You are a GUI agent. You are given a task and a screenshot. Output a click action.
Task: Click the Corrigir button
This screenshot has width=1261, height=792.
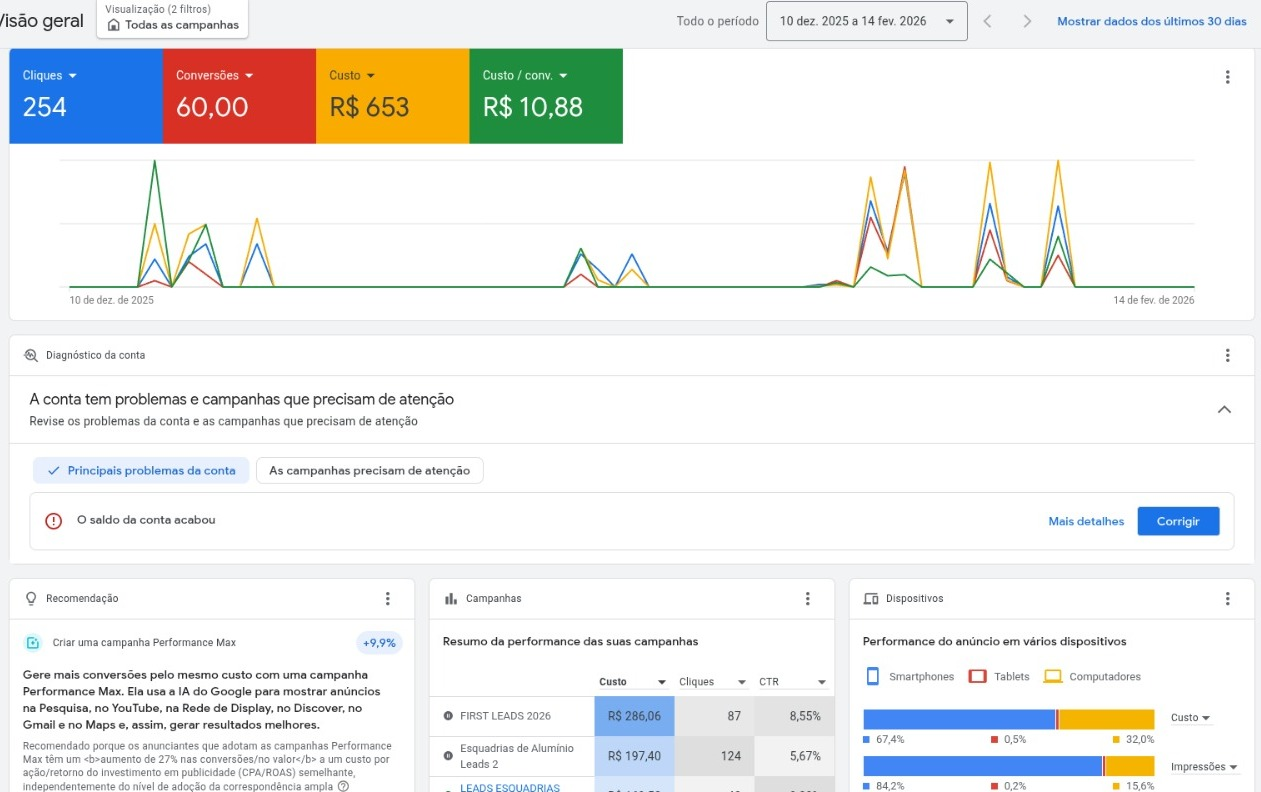click(1178, 521)
